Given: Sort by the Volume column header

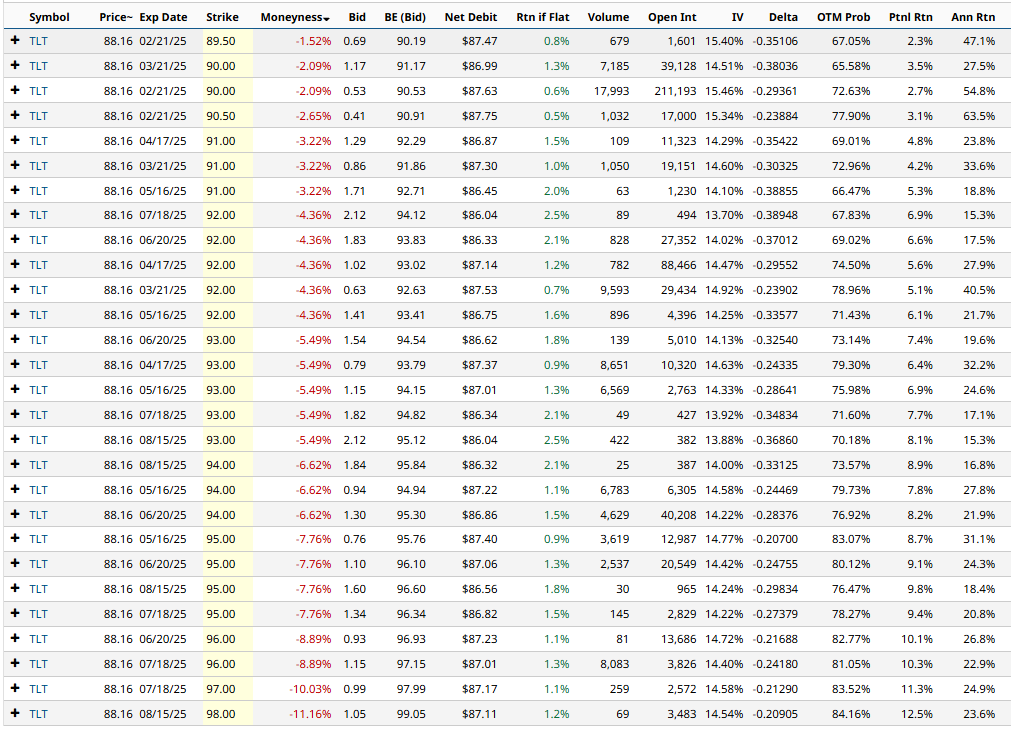Looking at the screenshot, I should (x=608, y=17).
